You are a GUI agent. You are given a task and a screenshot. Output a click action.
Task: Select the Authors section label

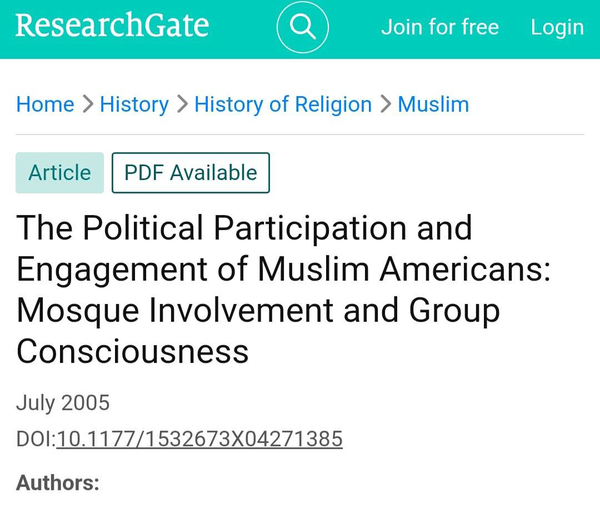(58, 483)
